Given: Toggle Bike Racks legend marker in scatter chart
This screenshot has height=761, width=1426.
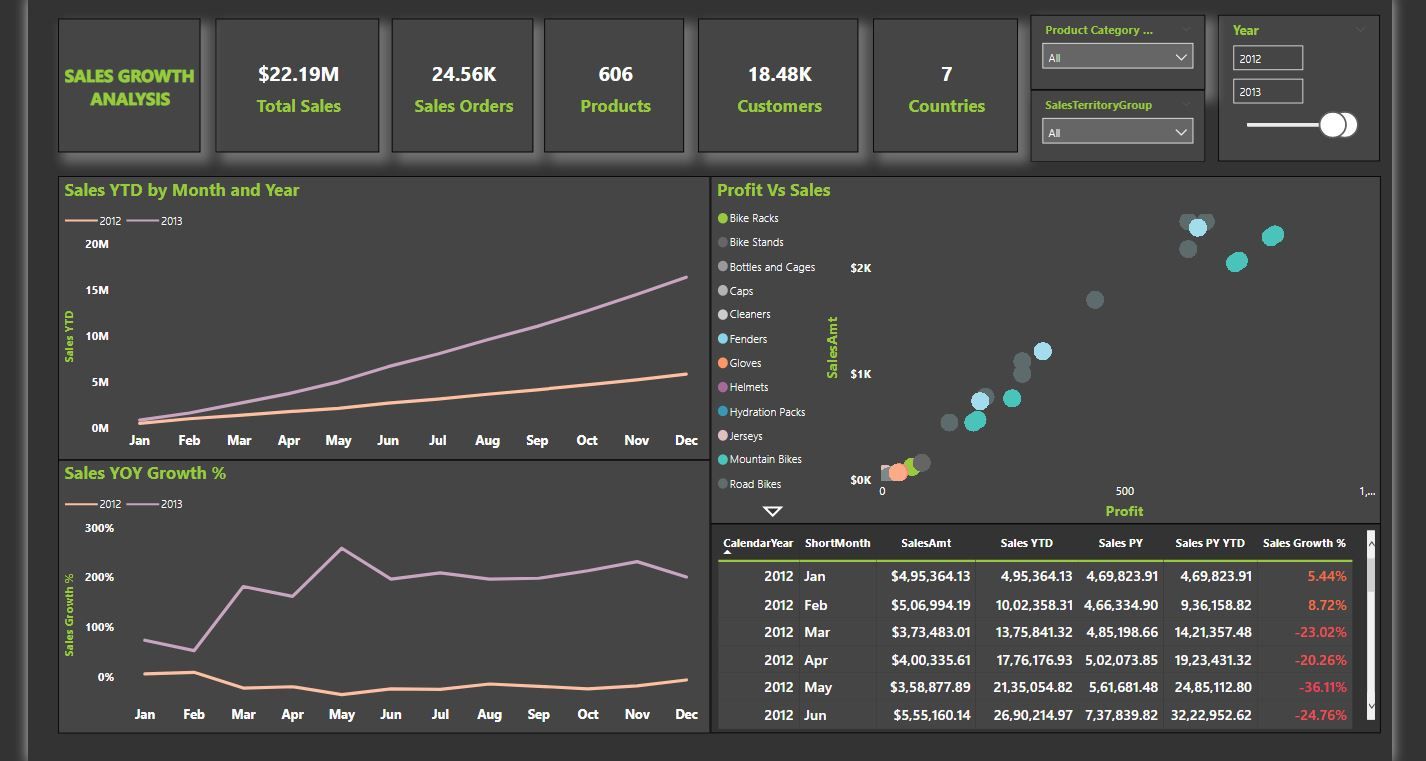Looking at the screenshot, I should (x=723, y=218).
